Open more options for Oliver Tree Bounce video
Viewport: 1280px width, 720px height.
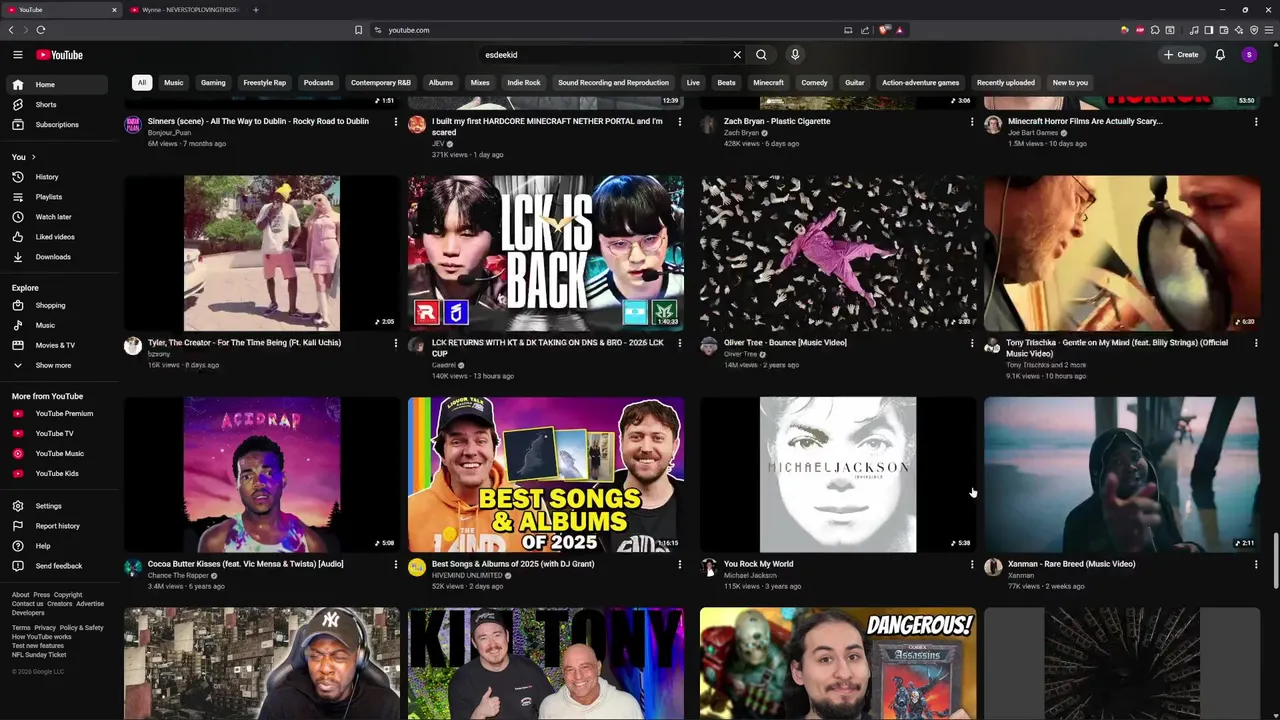tap(972, 343)
